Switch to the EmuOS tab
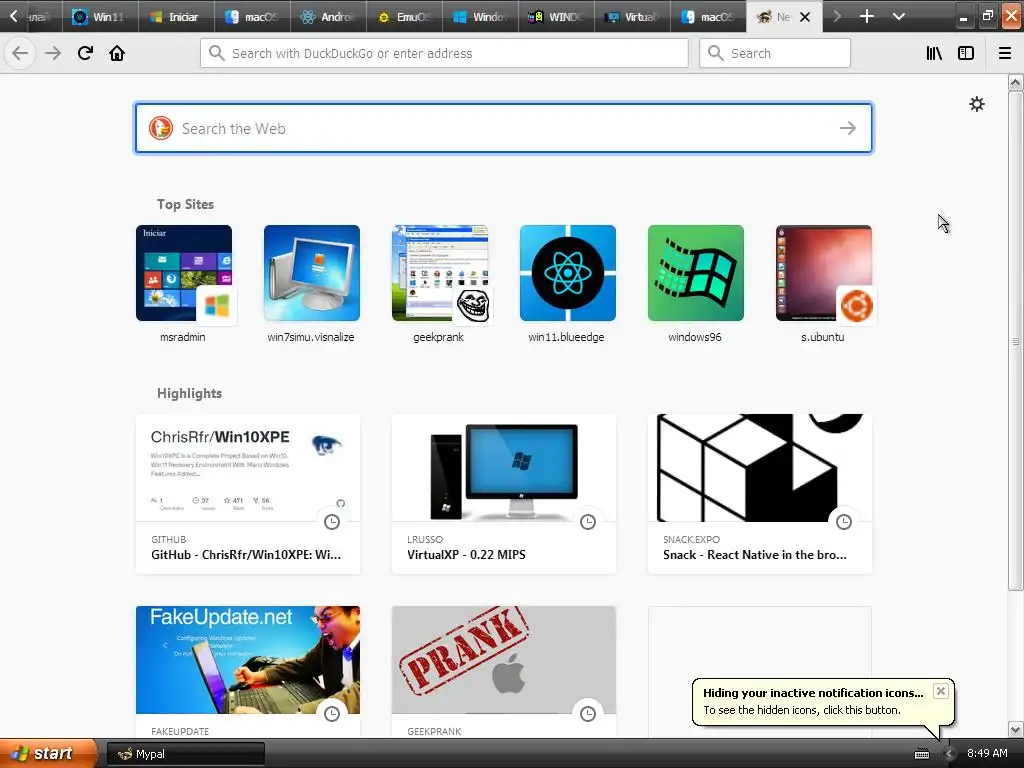1024x768 pixels. (405, 16)
